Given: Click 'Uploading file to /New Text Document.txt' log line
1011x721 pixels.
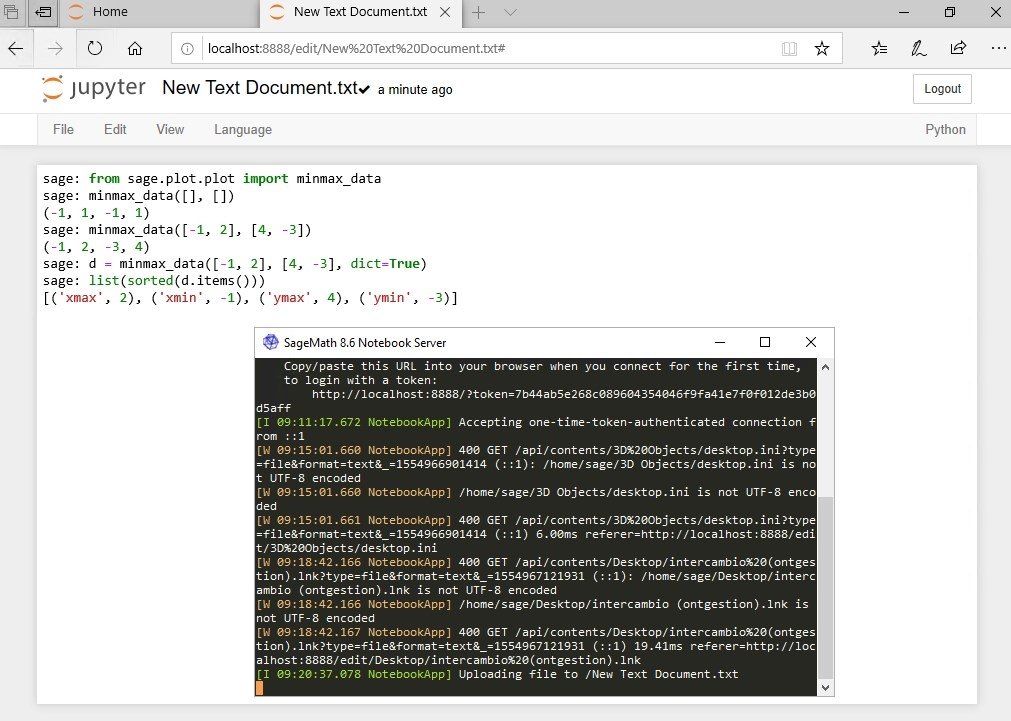Looking at the screenshot, I should (497, 675).
